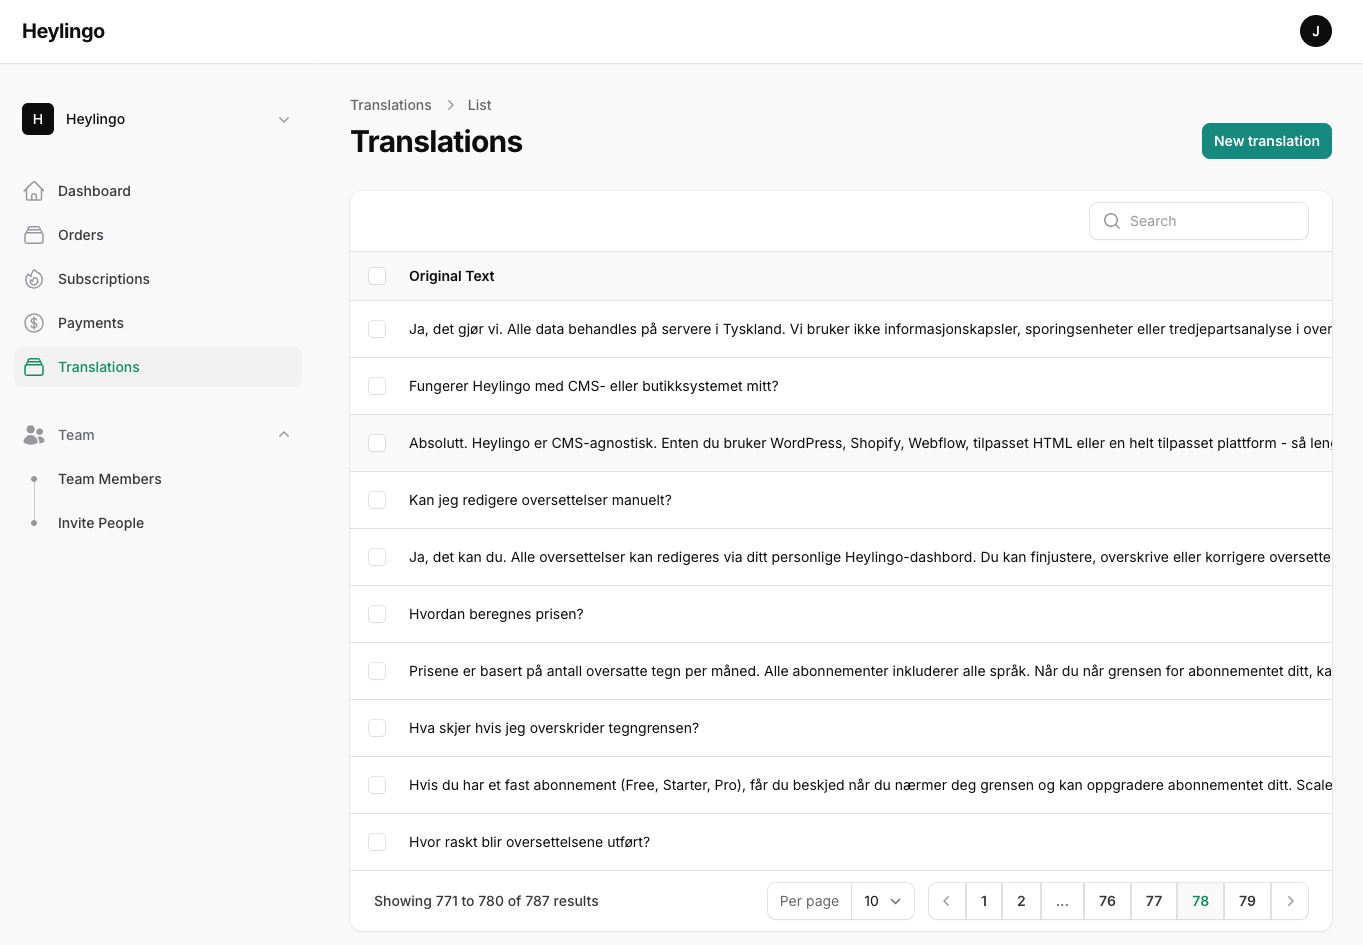Viewport: 1363px width, 945px height.
Task: Click 'Showing 771 to 780 of 787 results'
Action: pos(486,901)
